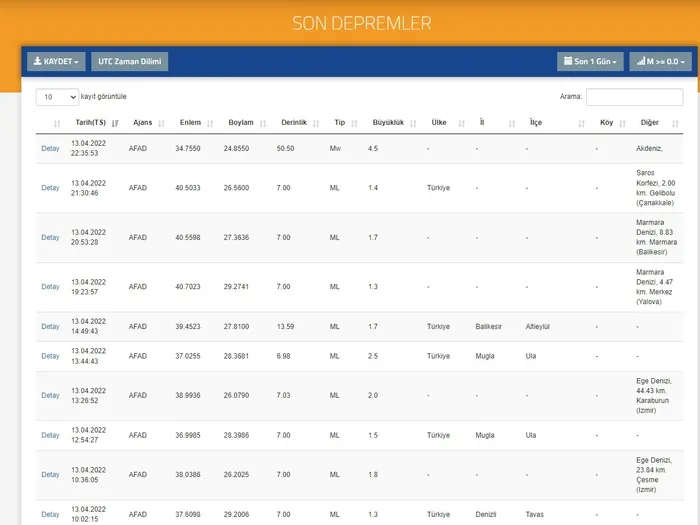Click the UTC Zaman Dilimi button
This screenshot has height=525, width=700.
tap(130, 62)
